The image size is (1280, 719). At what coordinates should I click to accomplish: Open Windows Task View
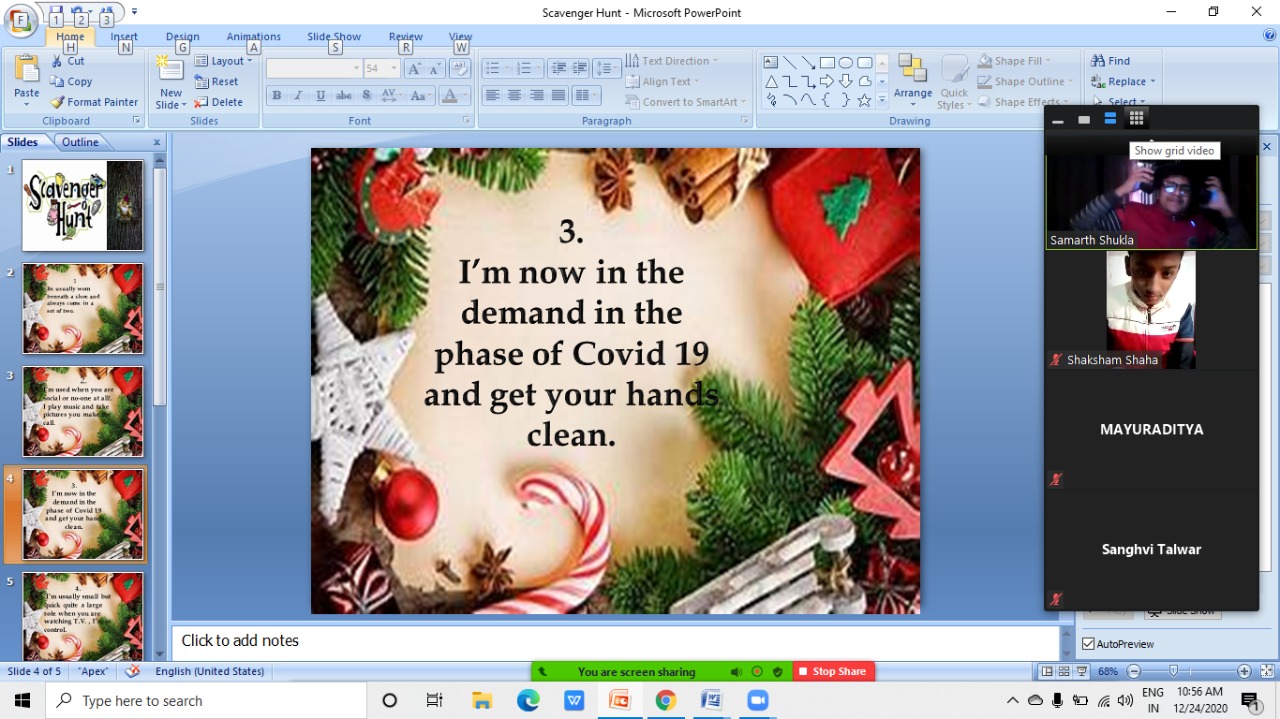(x=435, y=700)
